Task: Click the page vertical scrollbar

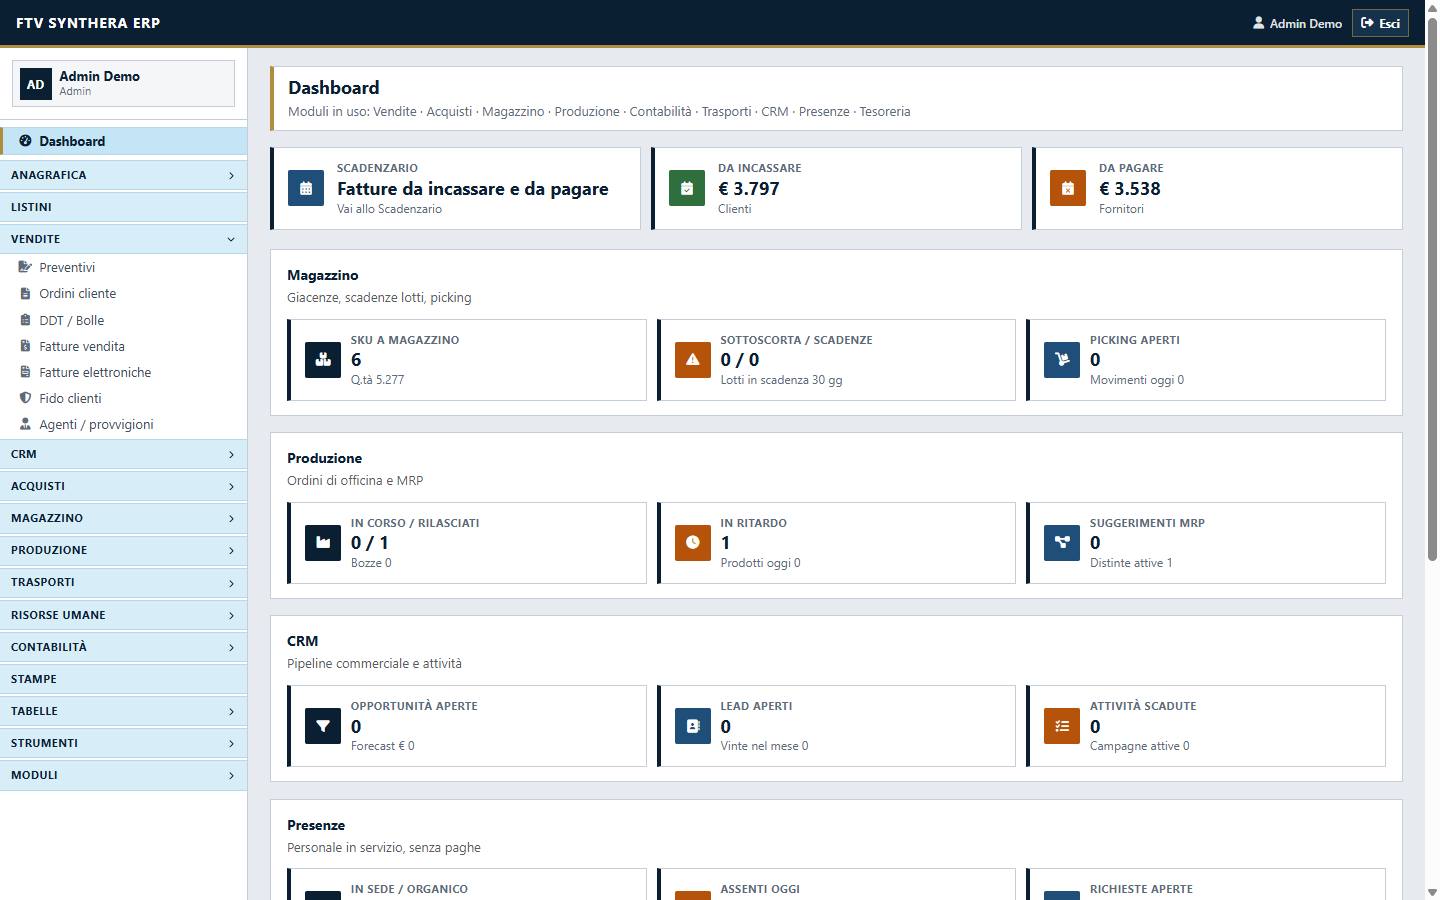Action: 1432,290
